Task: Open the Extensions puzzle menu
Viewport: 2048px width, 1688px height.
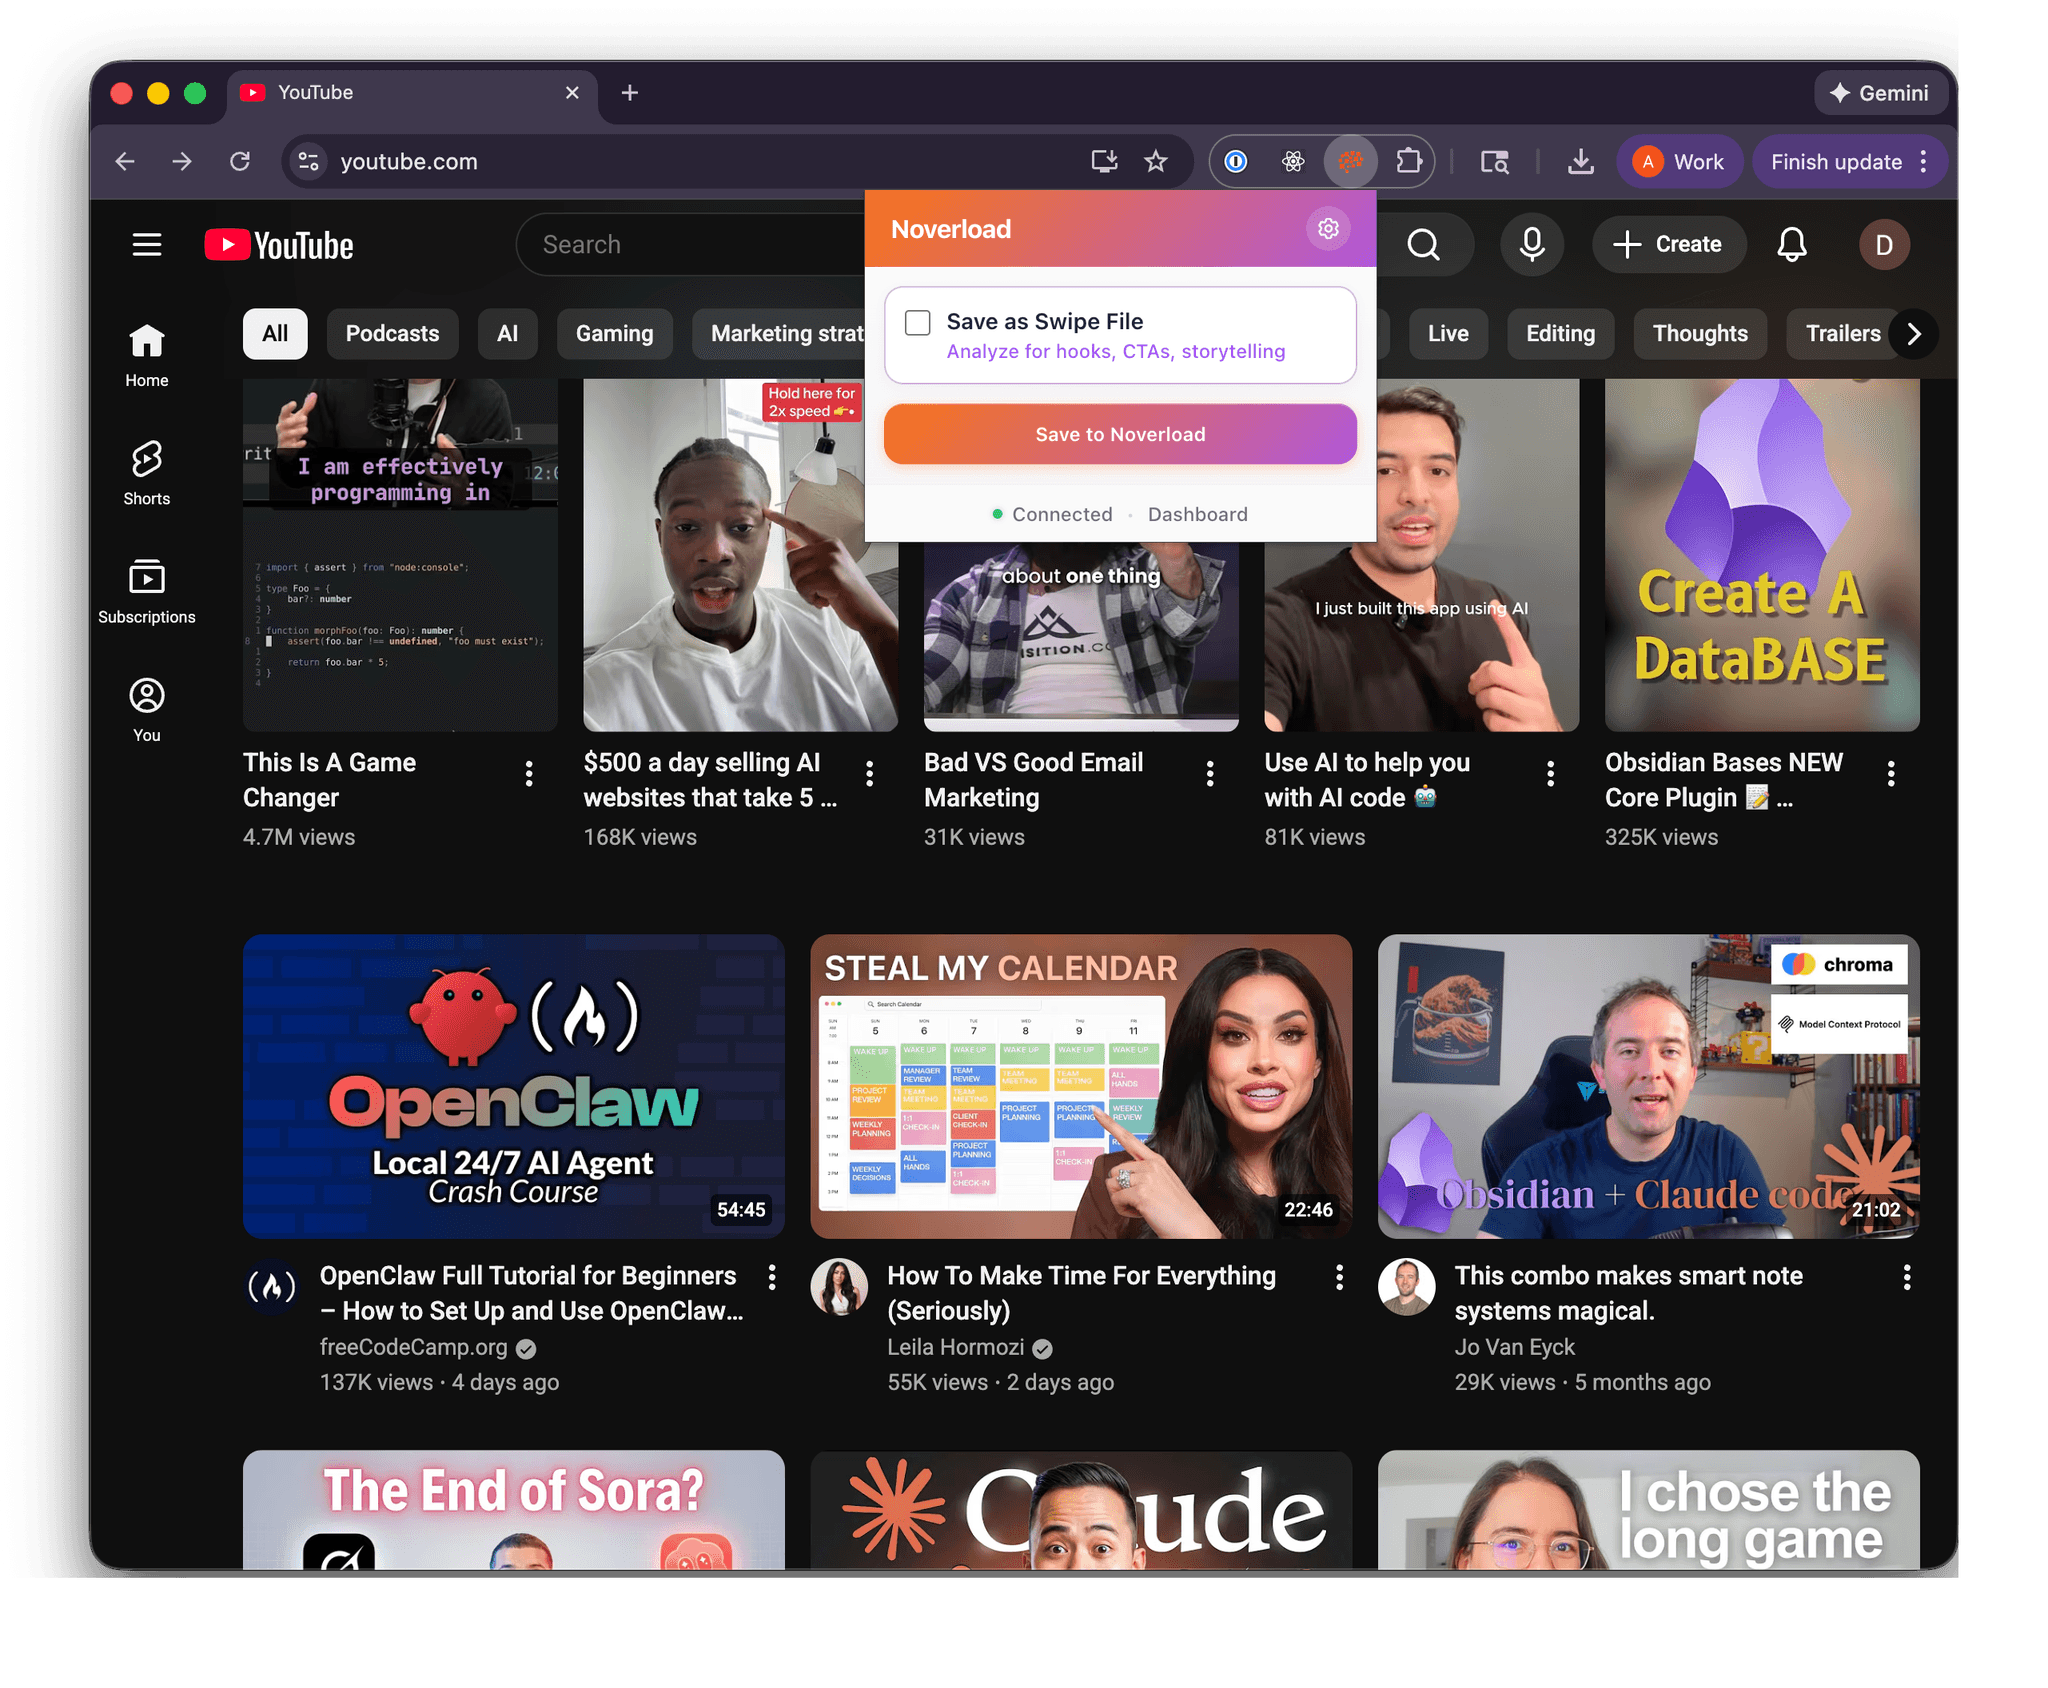Action: pos(1408,161)
